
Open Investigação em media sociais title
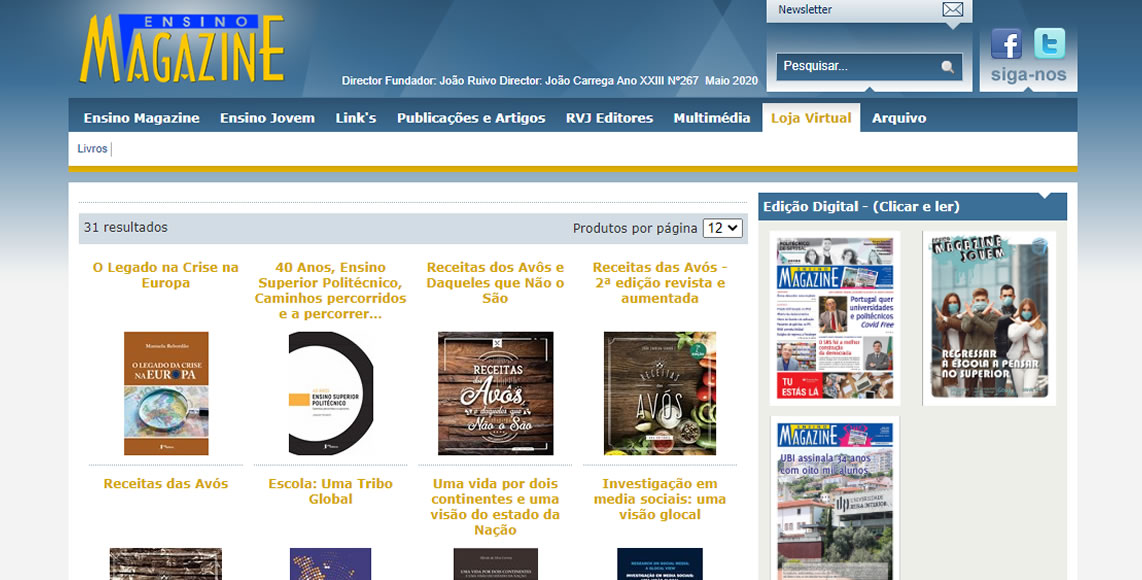[x=660, y=499]
